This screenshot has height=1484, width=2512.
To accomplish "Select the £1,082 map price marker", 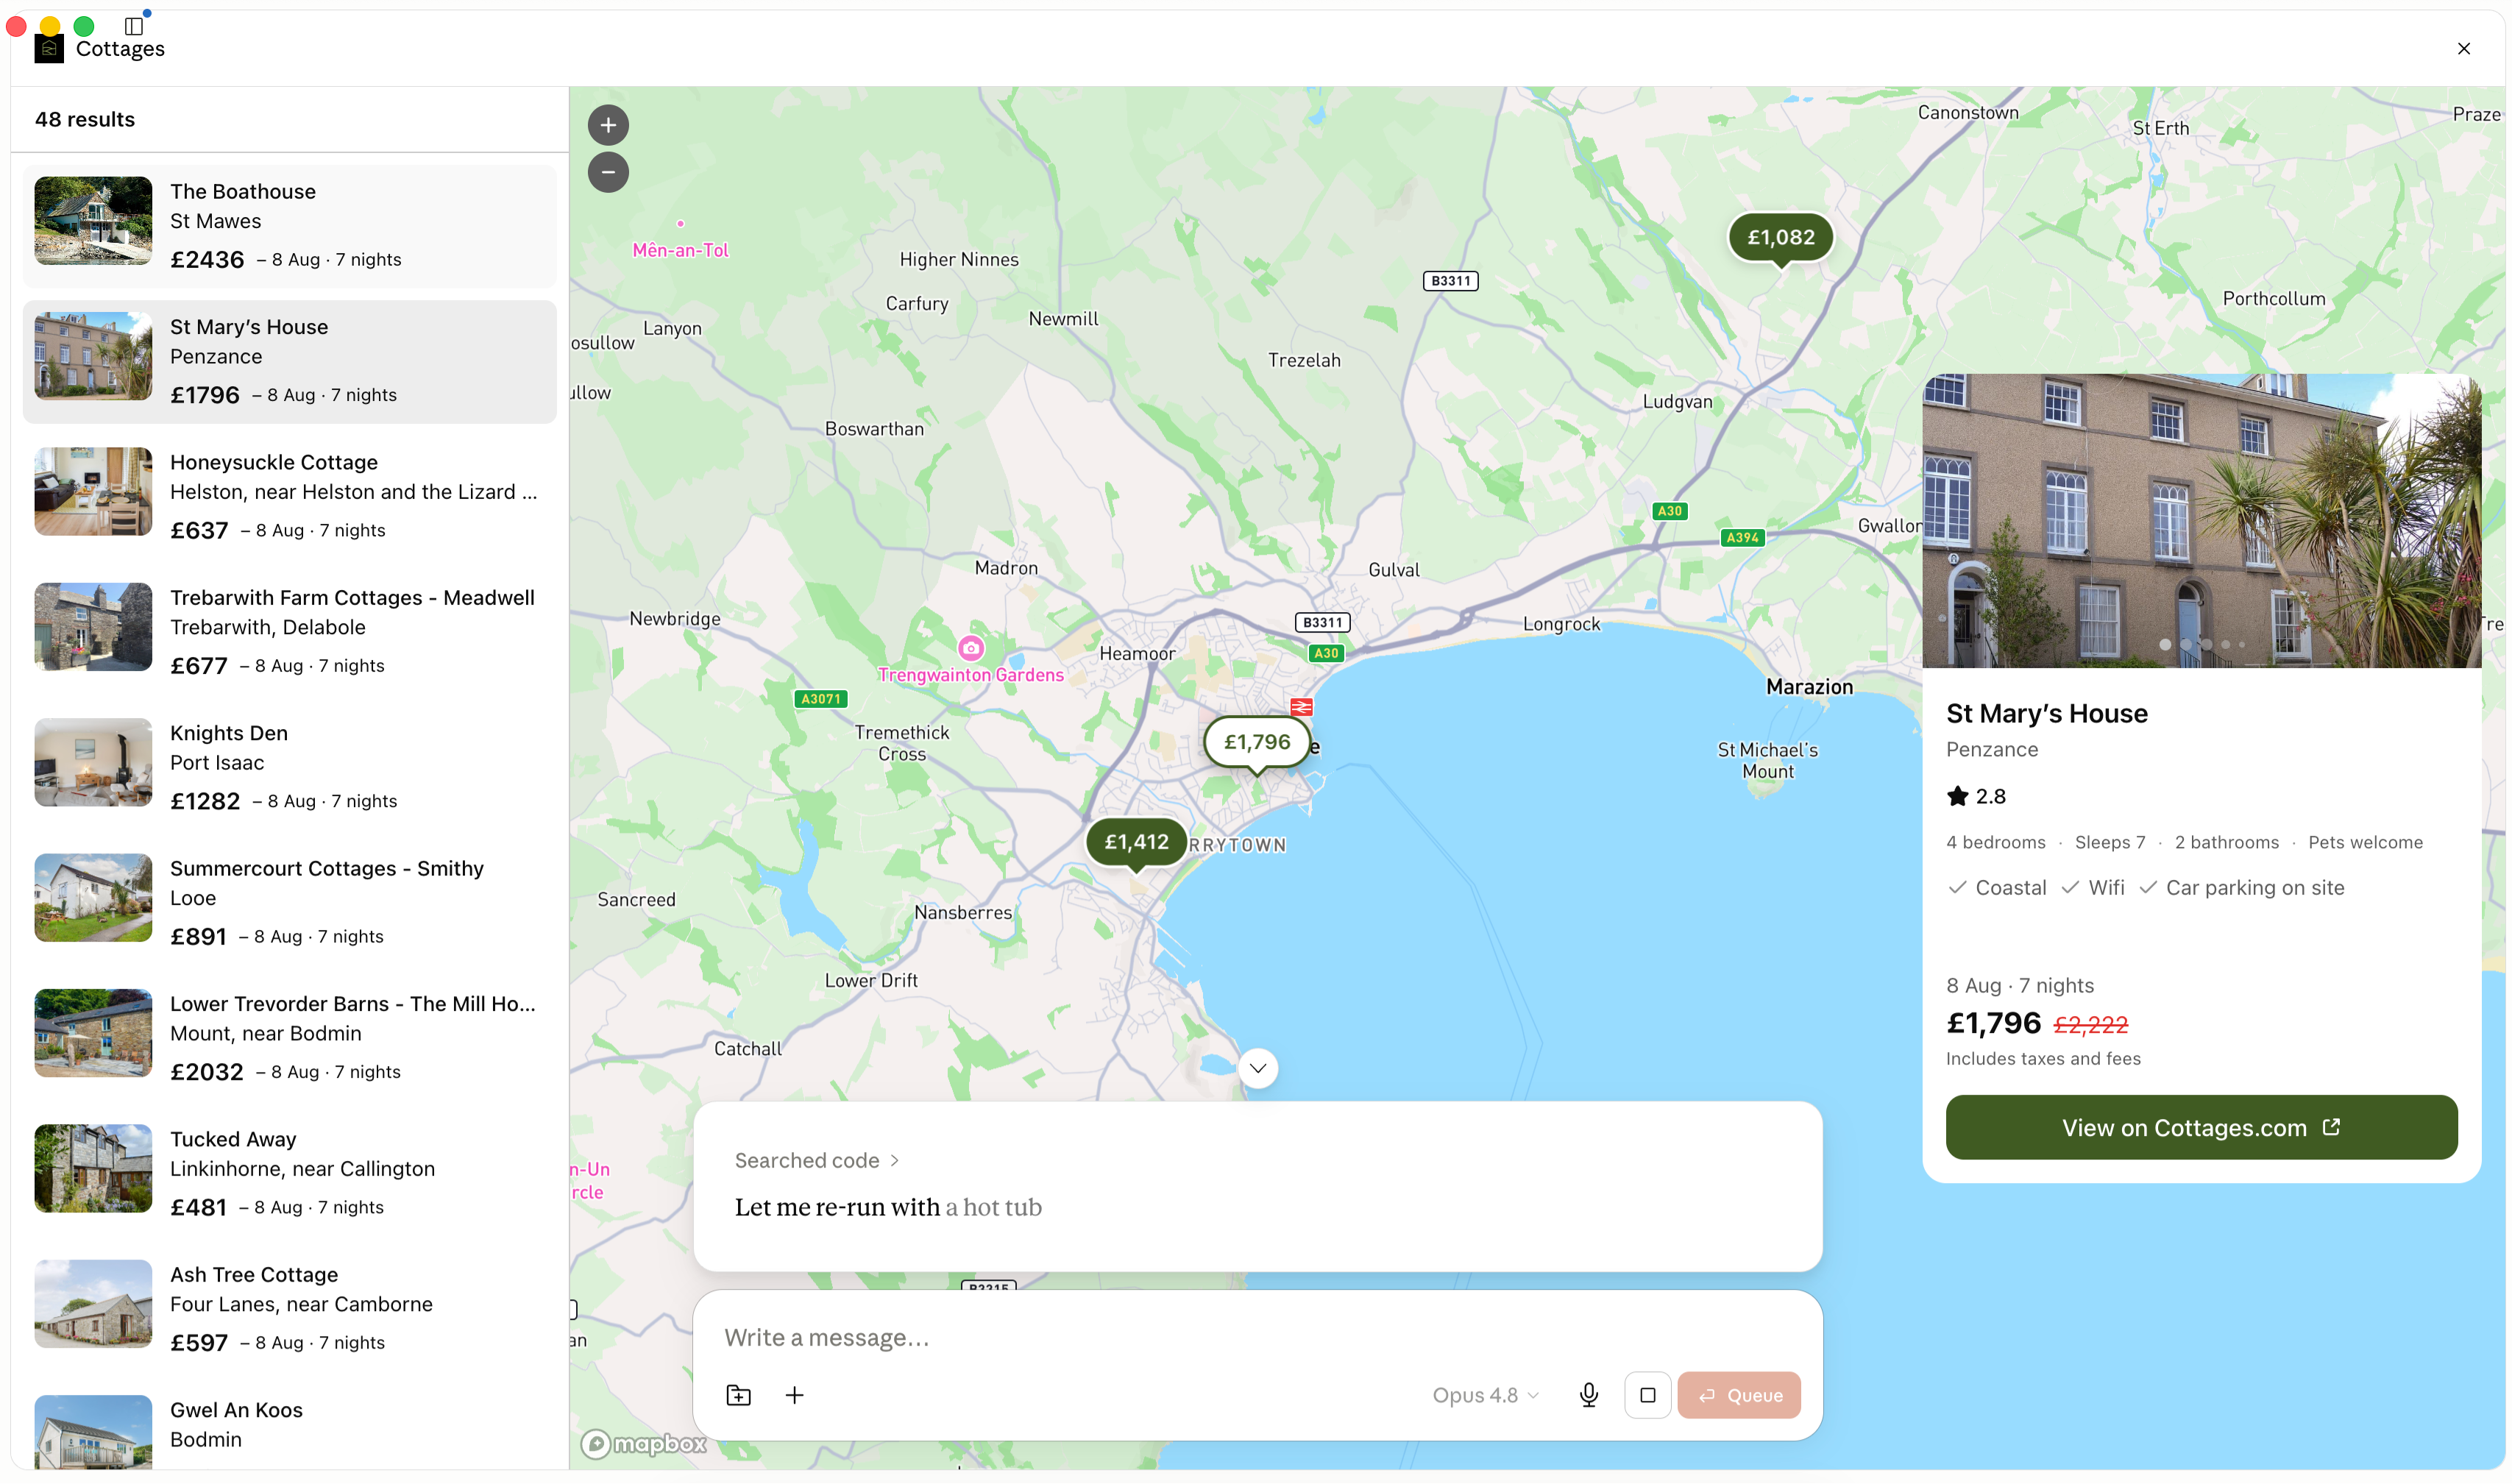I will 1780,238.
